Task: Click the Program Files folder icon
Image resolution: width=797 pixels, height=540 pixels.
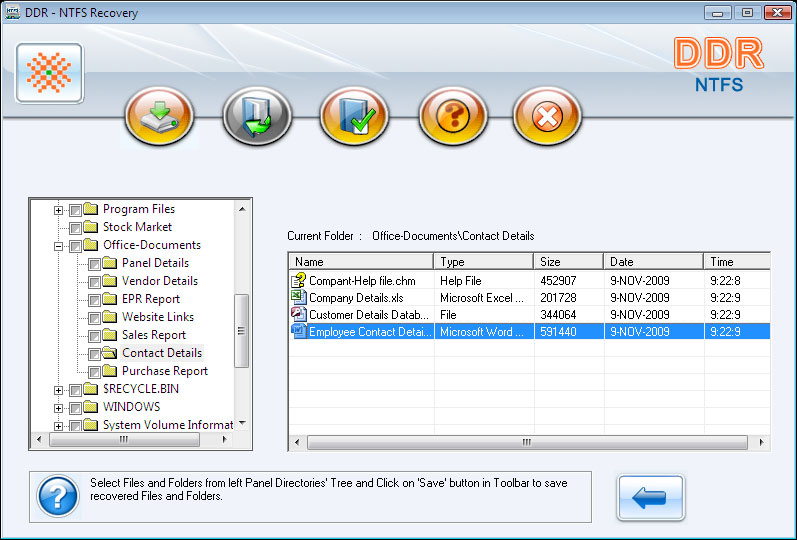Action: 91,208
